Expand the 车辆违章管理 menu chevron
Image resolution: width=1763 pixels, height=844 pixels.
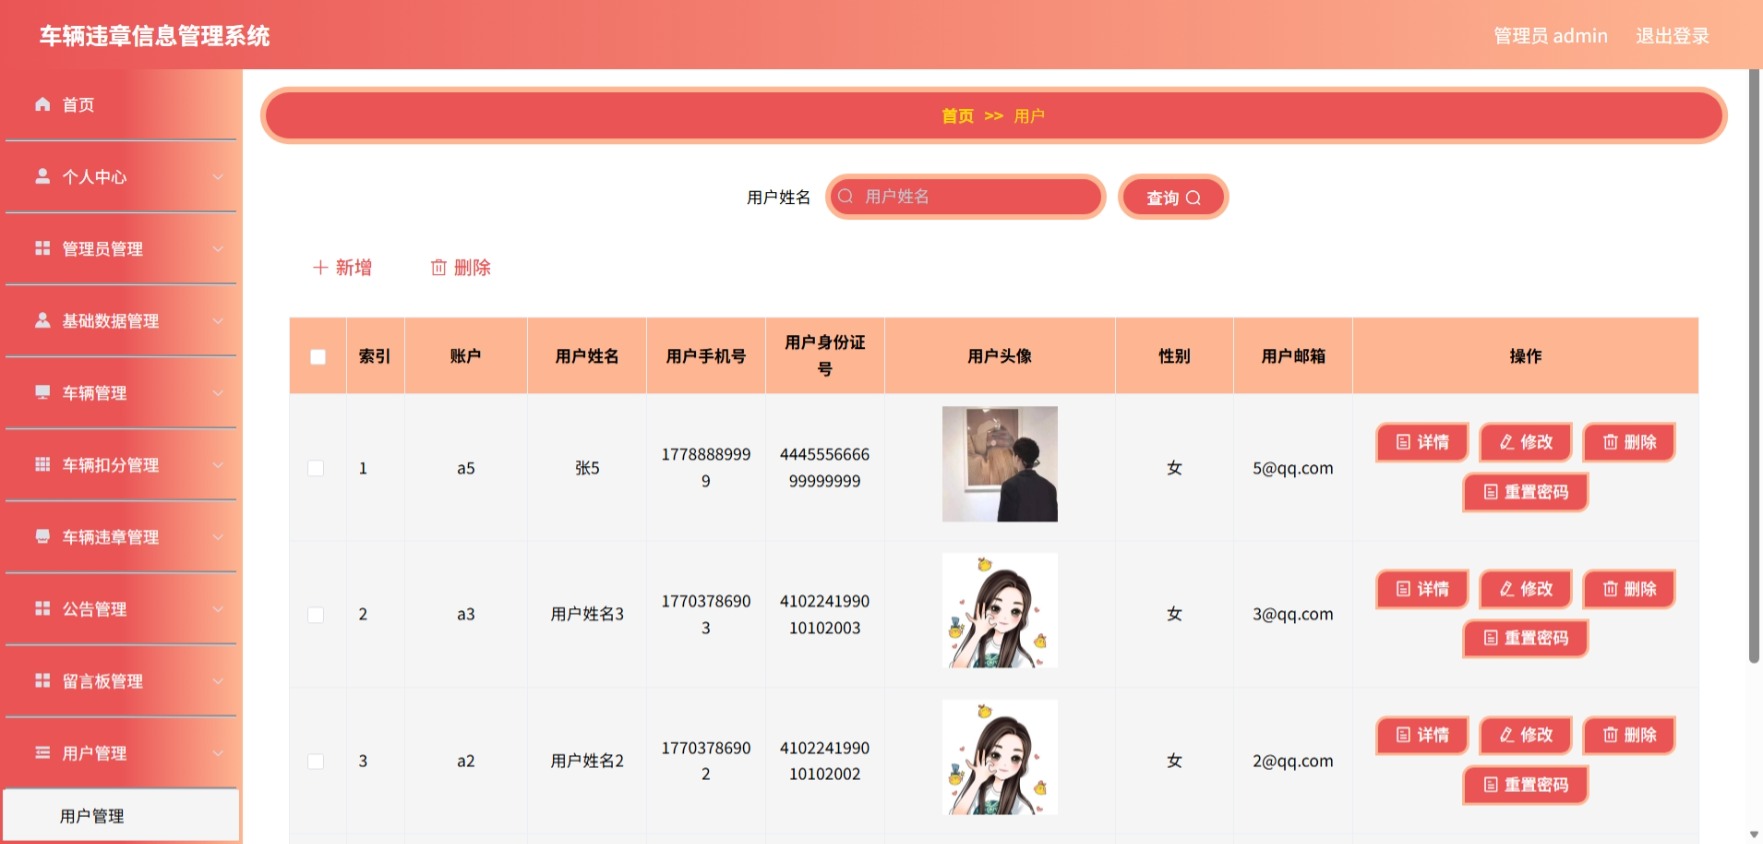pos(218,537)
